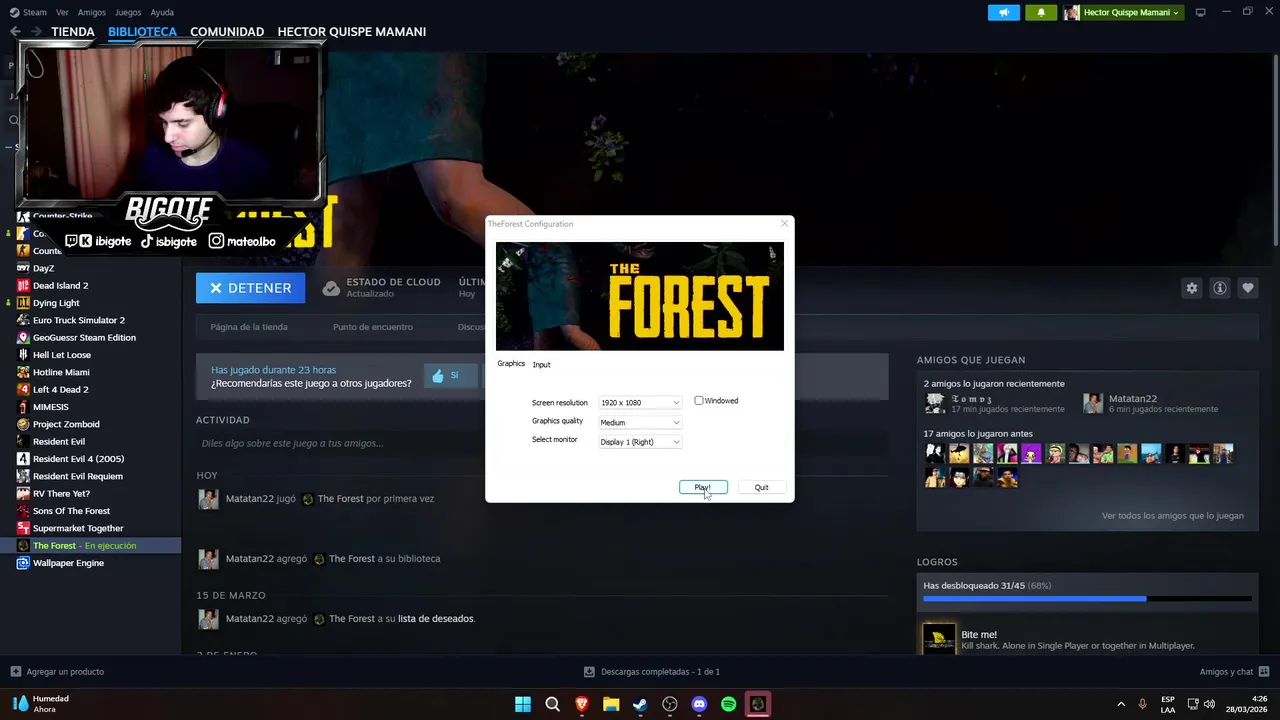This screenshot has width=1280, height=720.
Task: Click the Estado de Cloud icon
Action: (331, 288)
